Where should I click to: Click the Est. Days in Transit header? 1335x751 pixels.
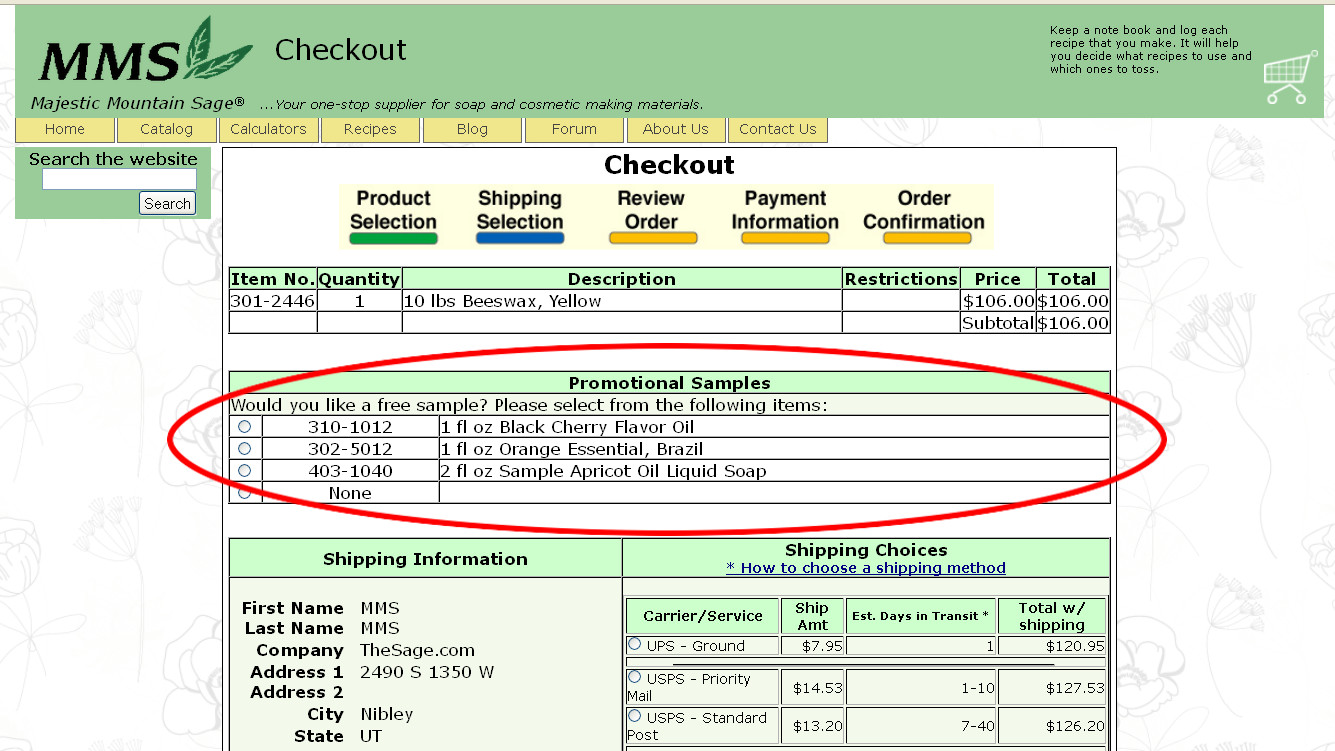click(x=921, y=616)
